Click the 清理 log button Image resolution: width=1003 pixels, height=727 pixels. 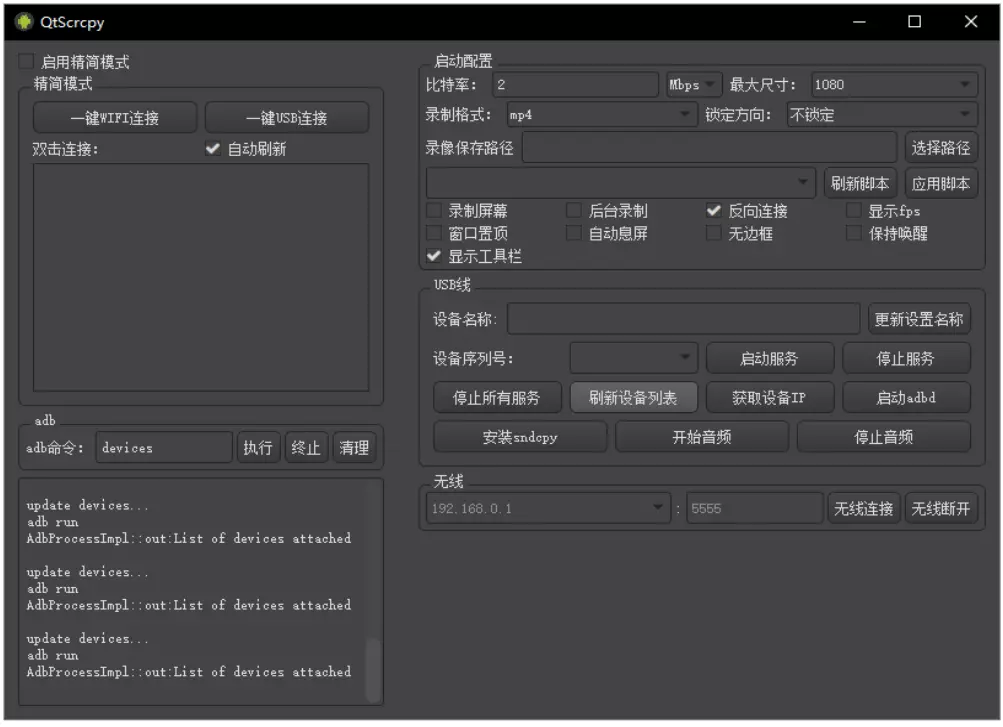point(354,447)
